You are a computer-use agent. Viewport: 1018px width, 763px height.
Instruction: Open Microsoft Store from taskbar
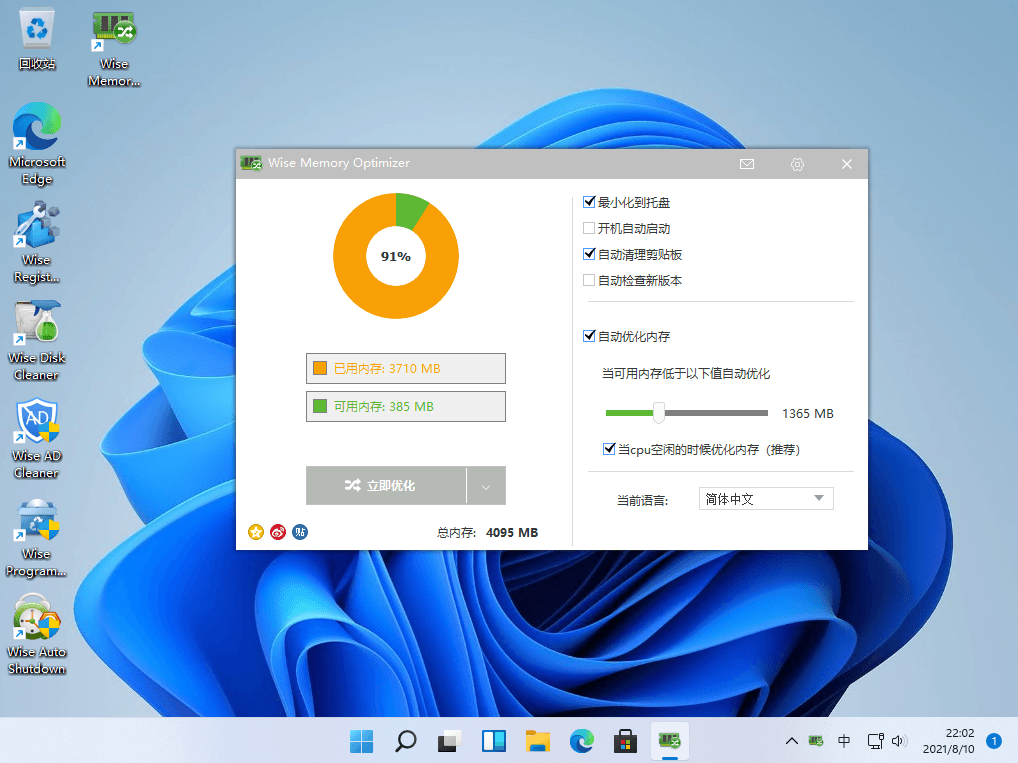[625, 741]
